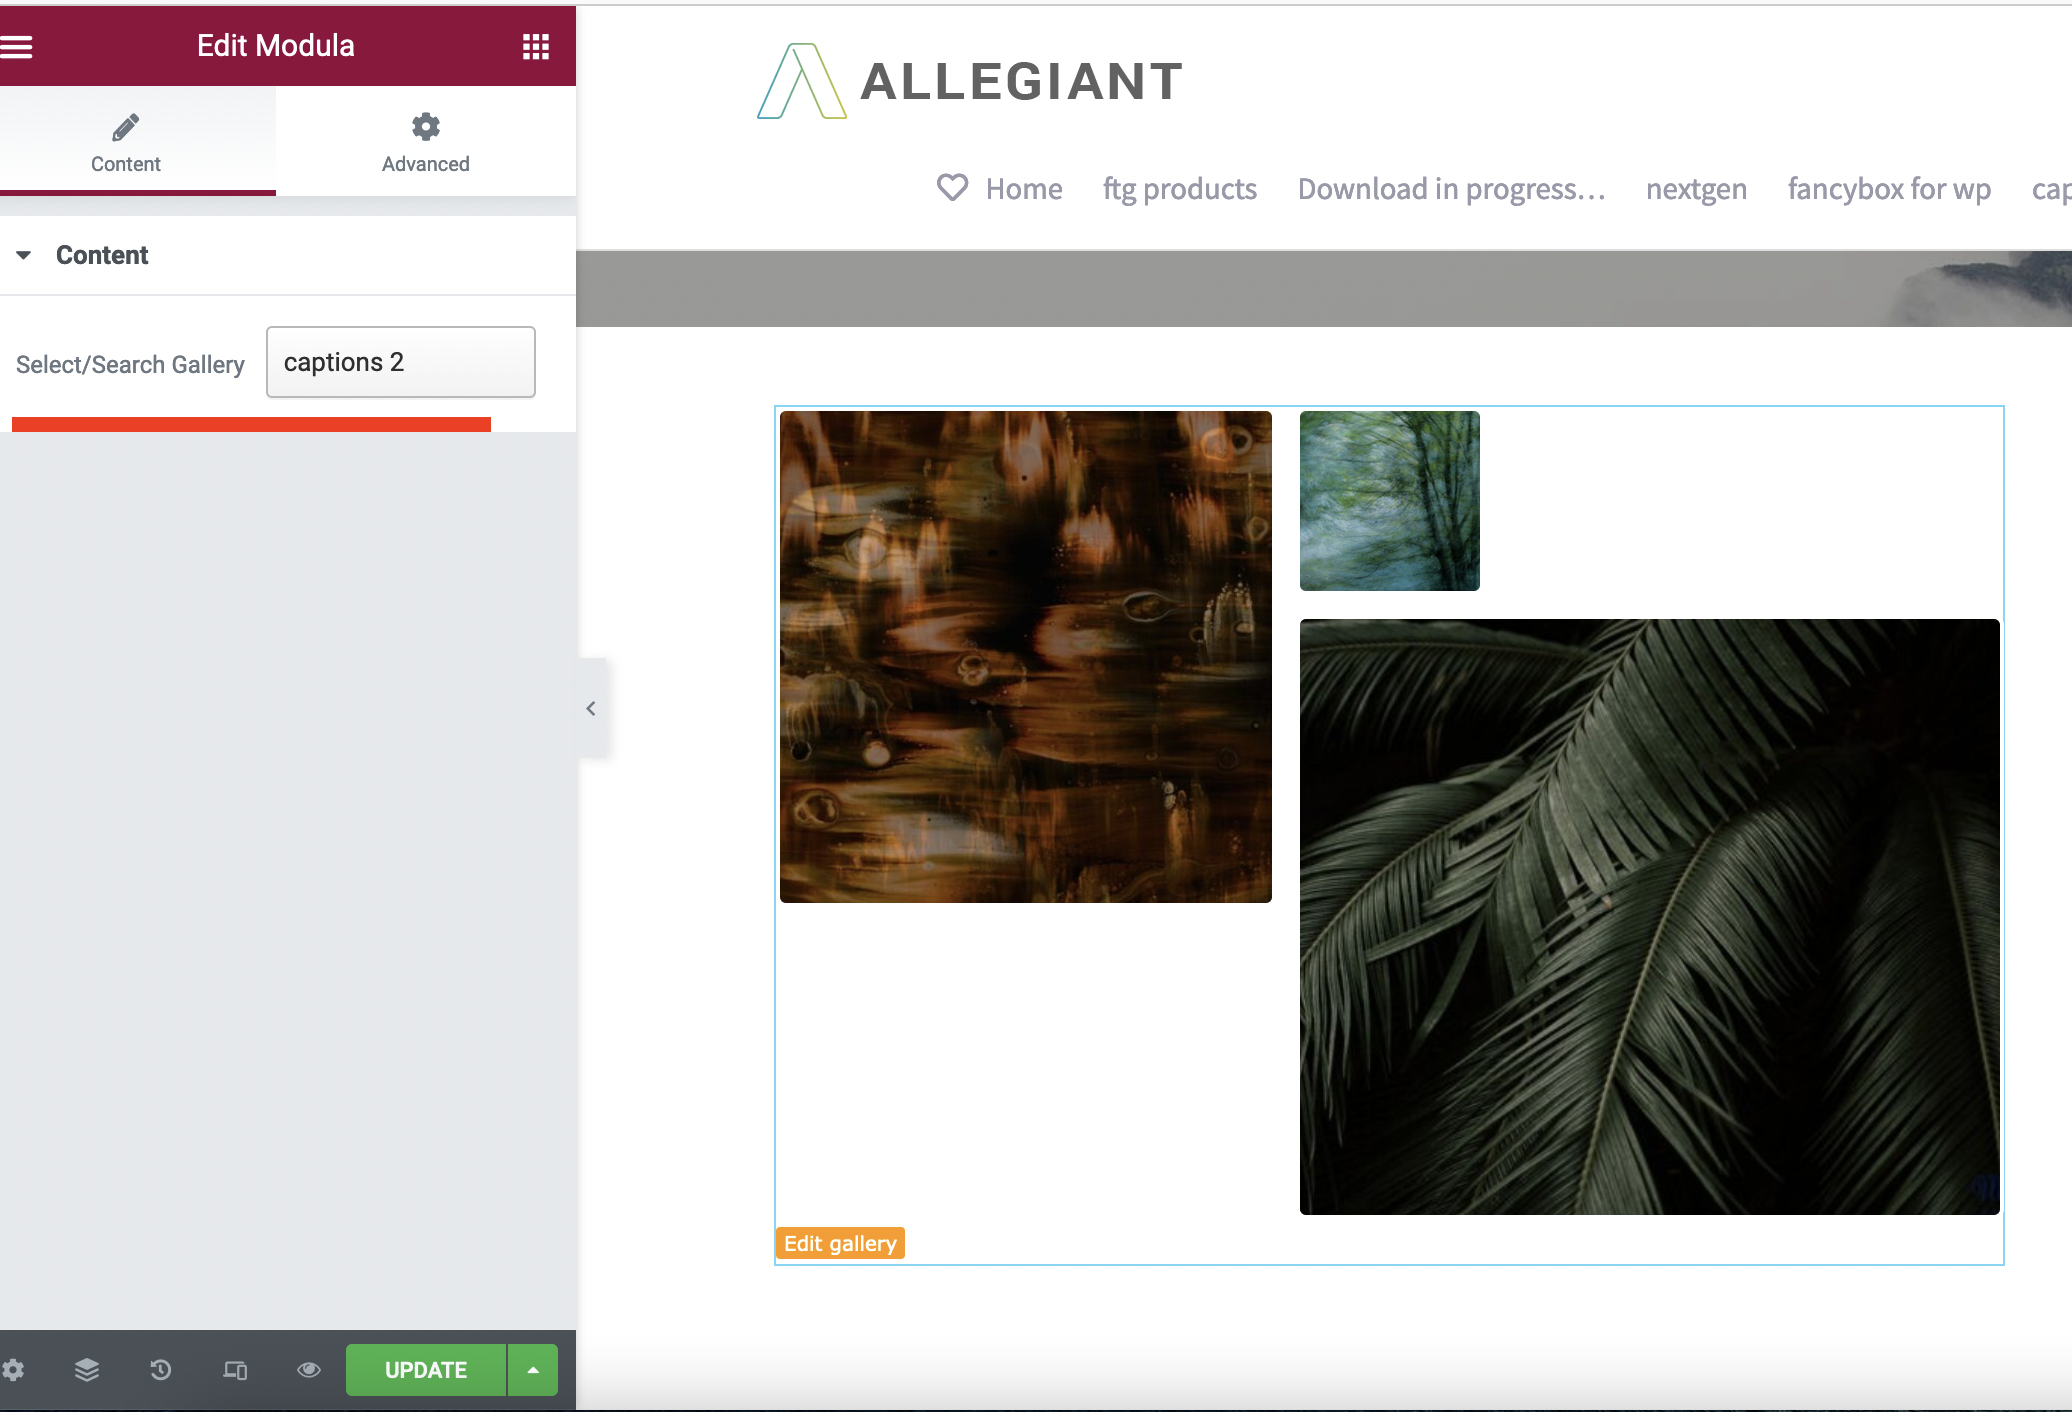The height and width of the screenshot is (1412, 2072).
Task: Select the dark palm leaves image
Action: pyautogui.click(x=1650, y=917)
